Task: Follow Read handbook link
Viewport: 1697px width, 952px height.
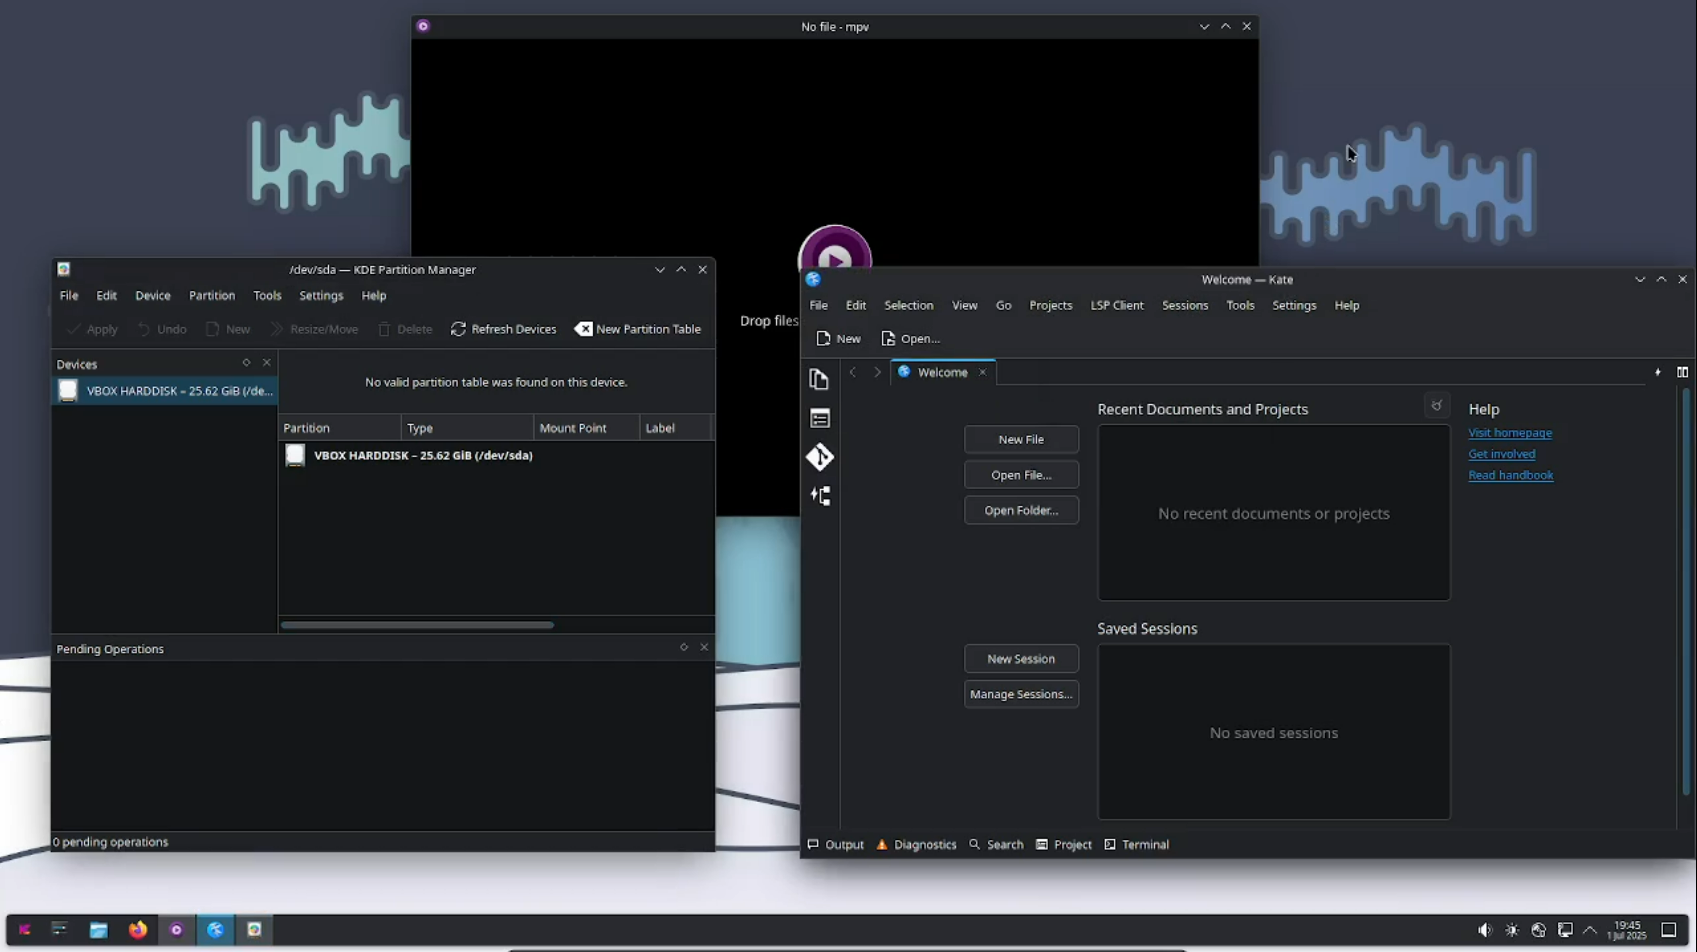Action: (1510, 476)
